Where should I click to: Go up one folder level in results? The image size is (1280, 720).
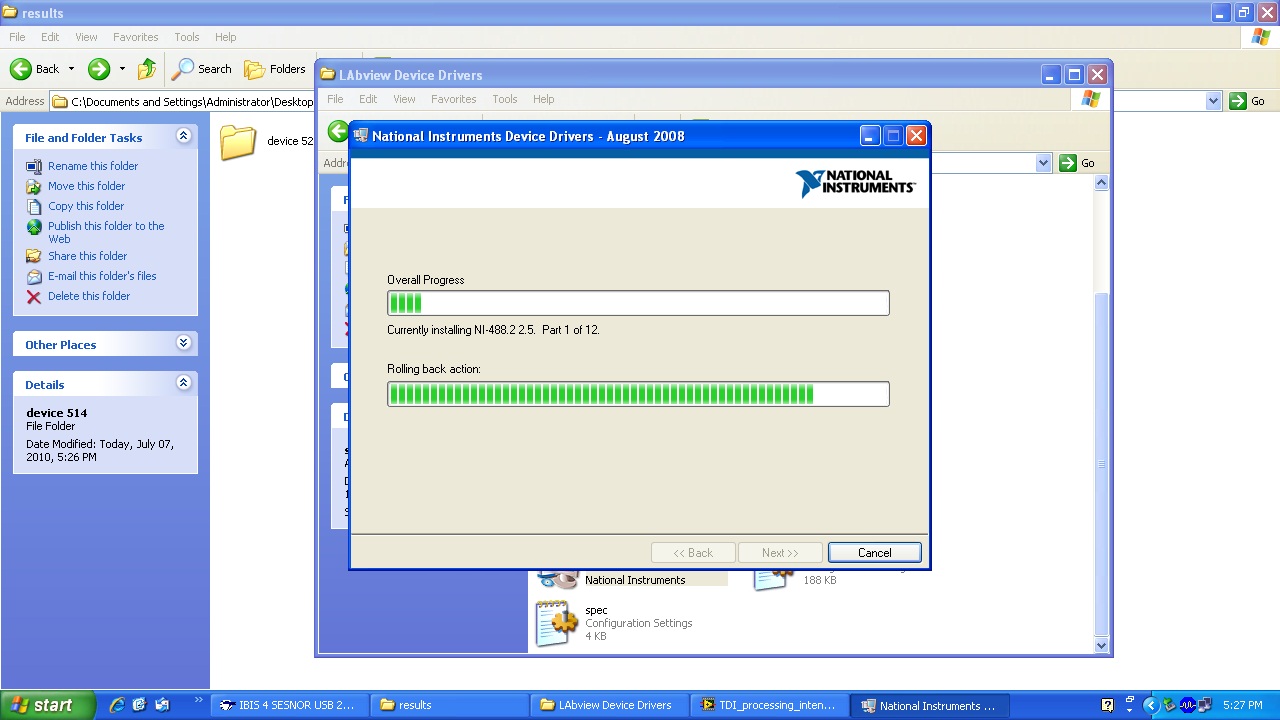pos(147,69)
